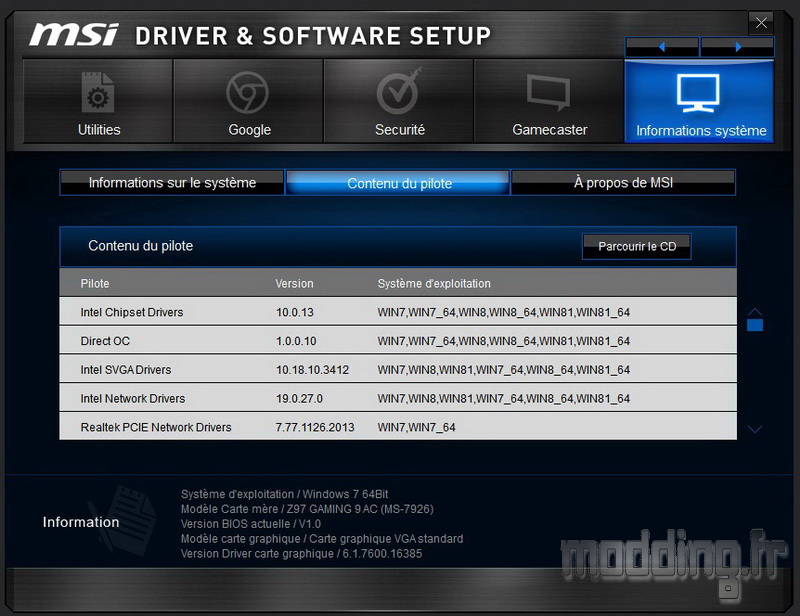Open the Utilities category
This screenshot has height=616, width=800.
coord(98,101)
